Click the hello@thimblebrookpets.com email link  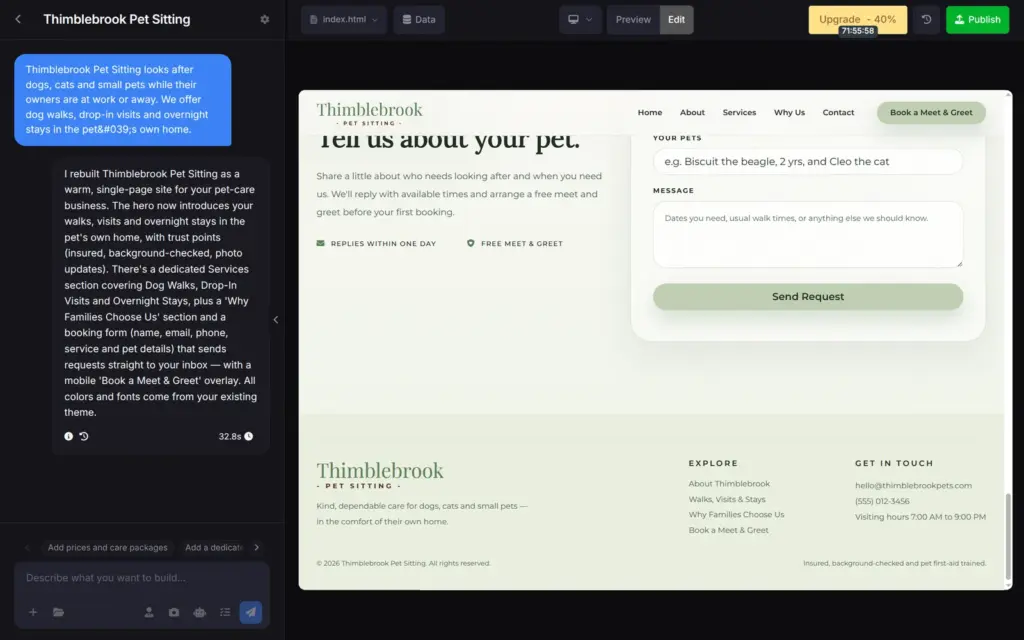tap(913, 486)
